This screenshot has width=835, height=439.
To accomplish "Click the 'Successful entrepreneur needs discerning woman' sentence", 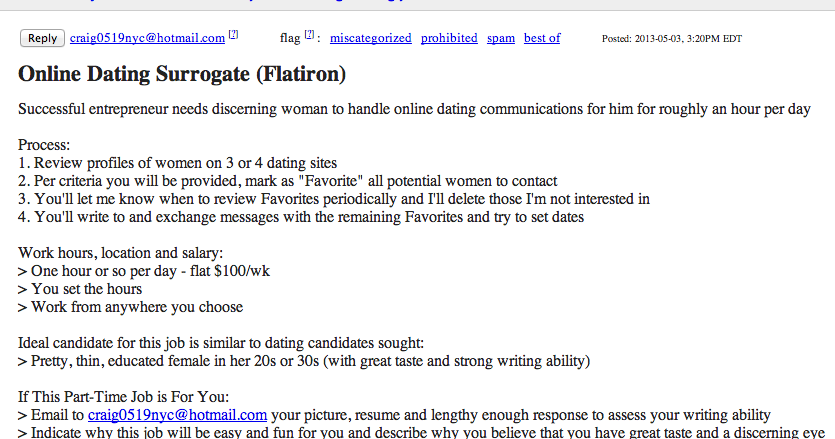I will pos(414,109).
